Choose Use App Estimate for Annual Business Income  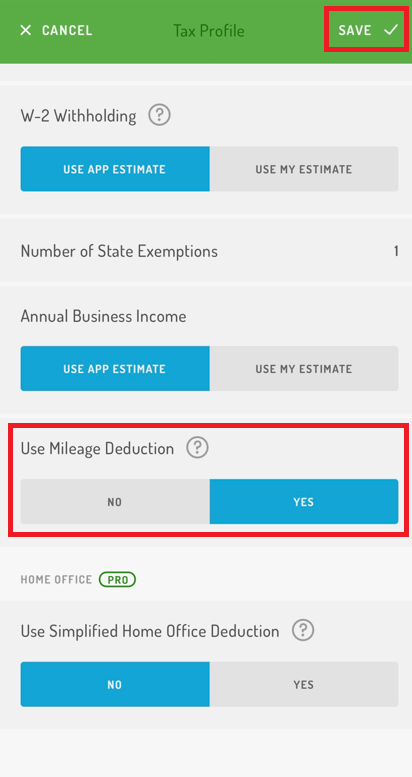pyautogui.click(x=115, y=369)
